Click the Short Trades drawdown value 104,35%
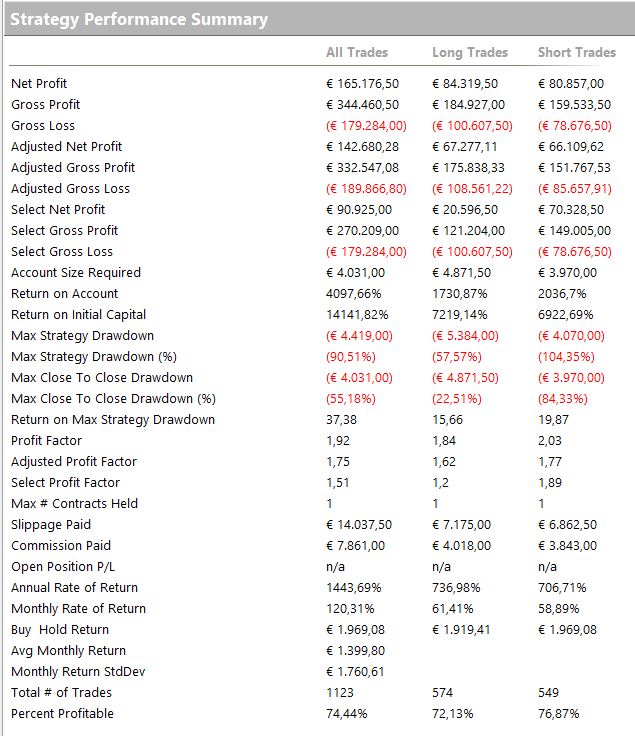The height and width of the screenshot is (736, 635). click(x=566, y=357)
